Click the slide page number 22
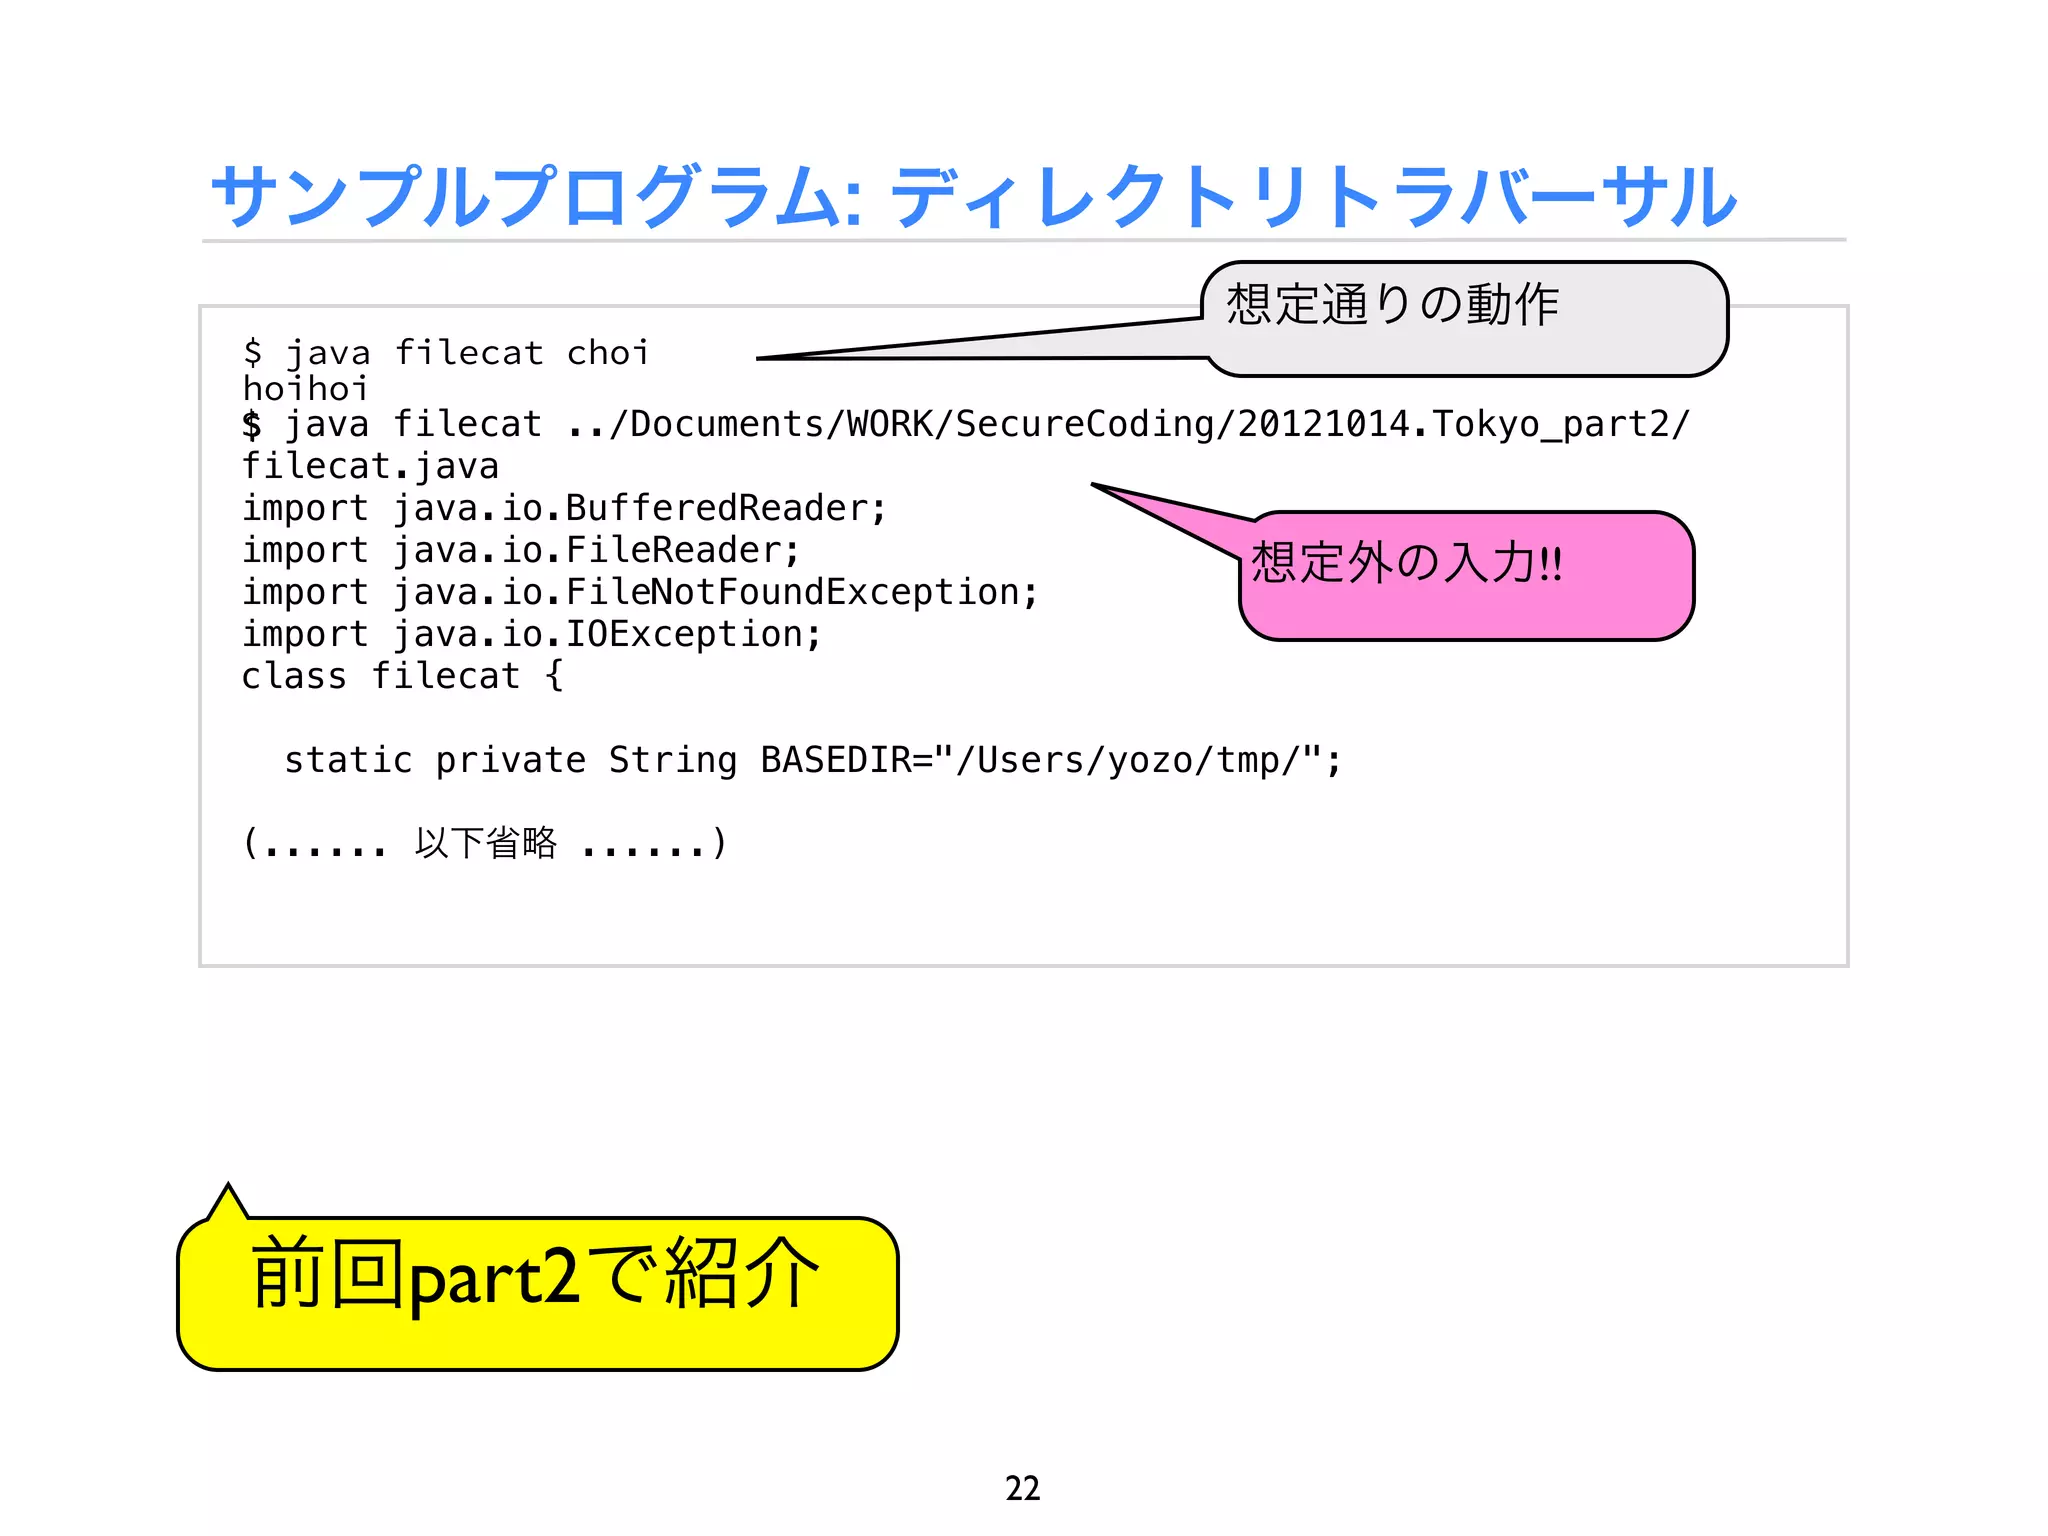The image size is (2048, 1536). point(1023,1488)
